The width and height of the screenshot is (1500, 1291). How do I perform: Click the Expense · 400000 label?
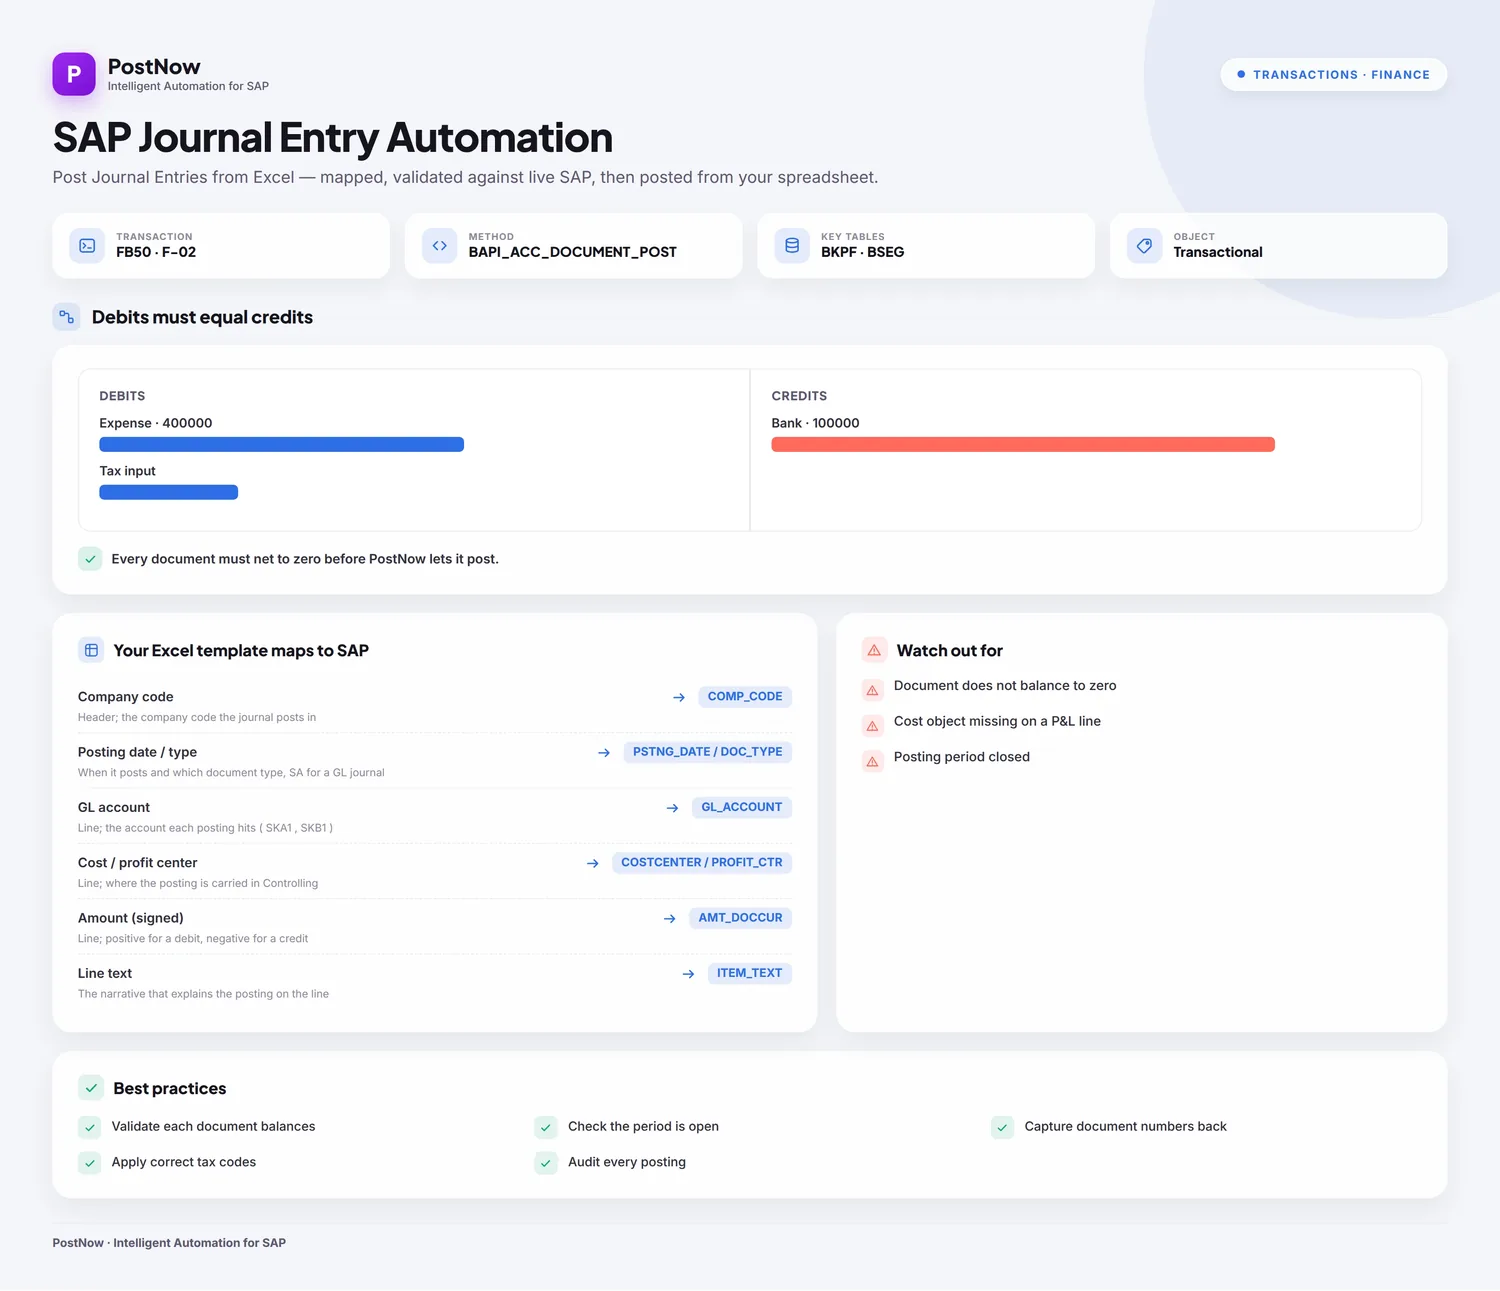156,423
